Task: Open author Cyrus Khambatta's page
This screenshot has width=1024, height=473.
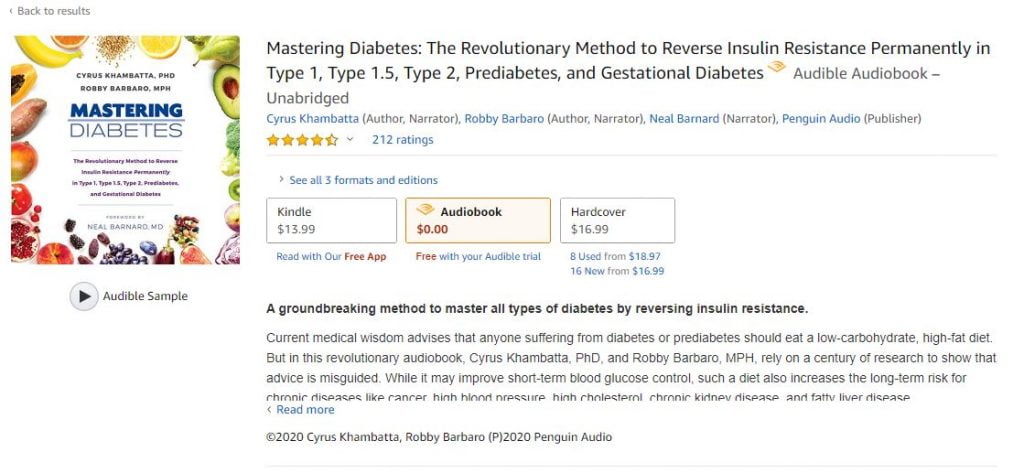Action: (313, 119)
